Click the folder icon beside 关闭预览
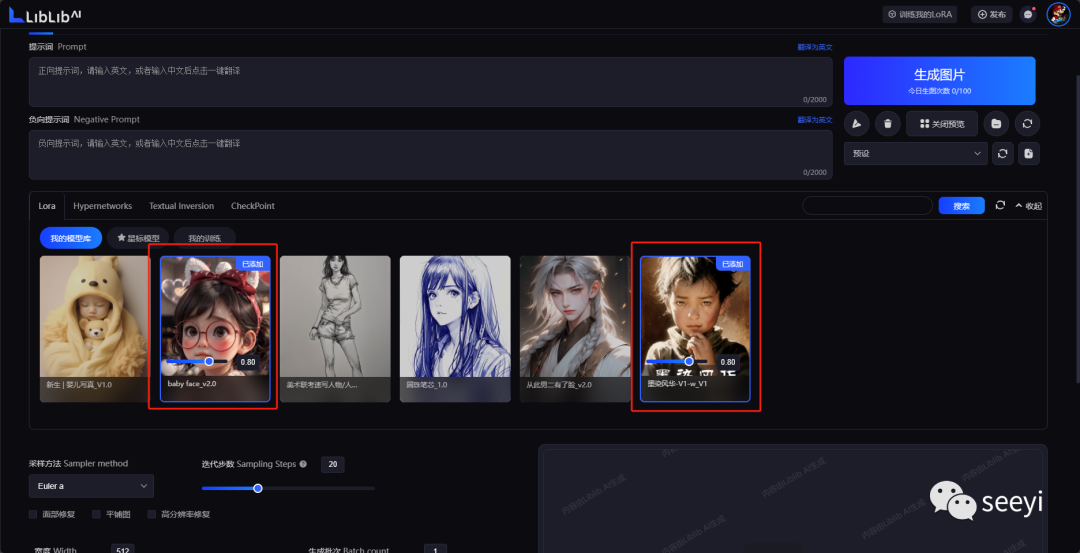 [995, 124]
